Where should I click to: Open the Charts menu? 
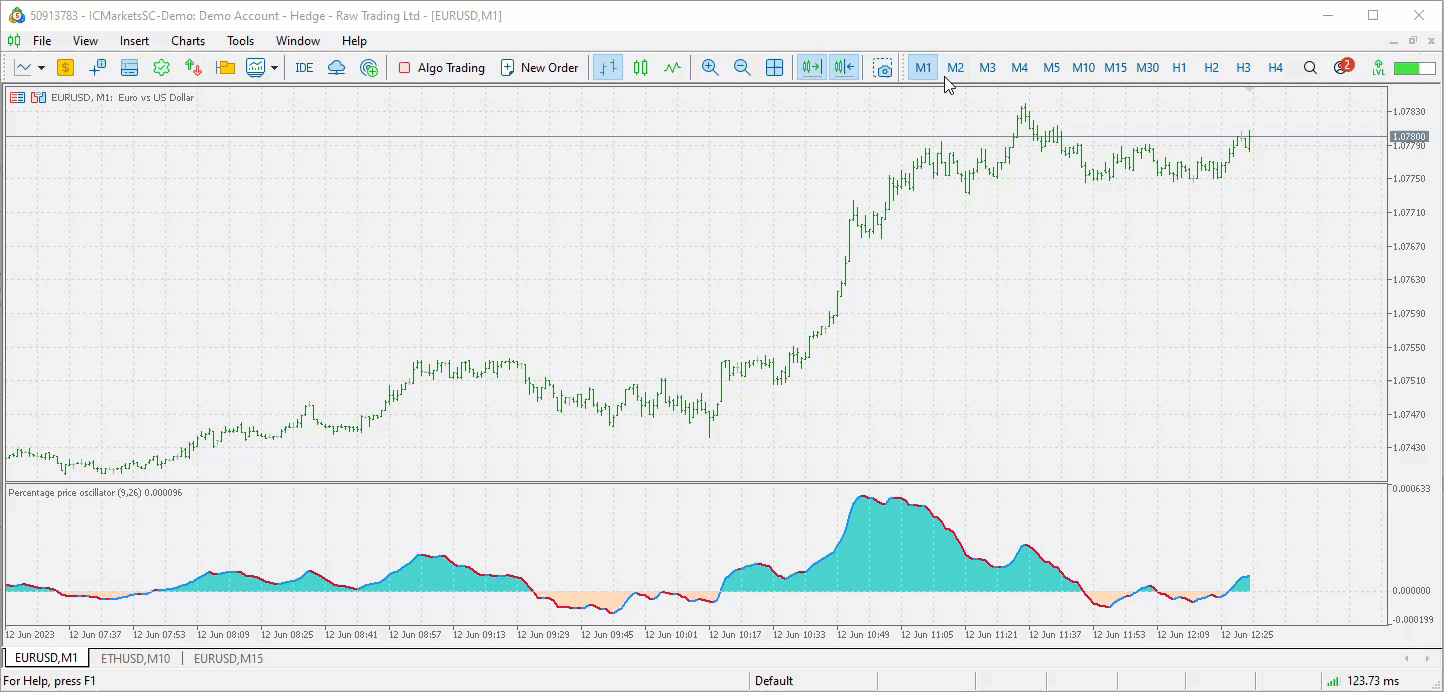(187, 41)
